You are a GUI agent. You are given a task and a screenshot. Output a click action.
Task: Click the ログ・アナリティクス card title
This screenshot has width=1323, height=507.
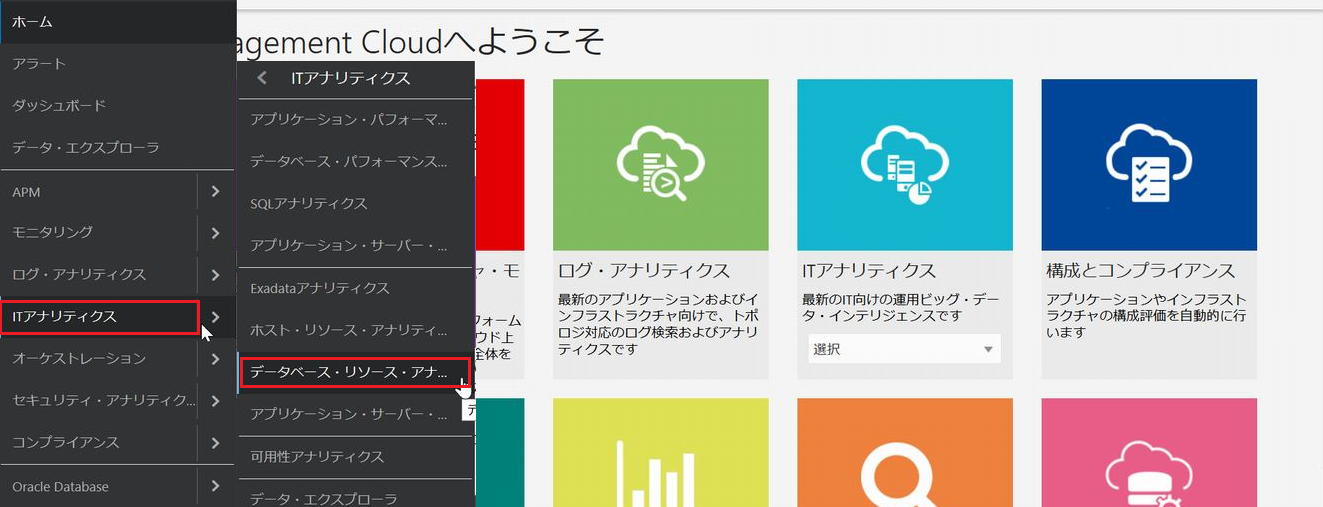643,271
